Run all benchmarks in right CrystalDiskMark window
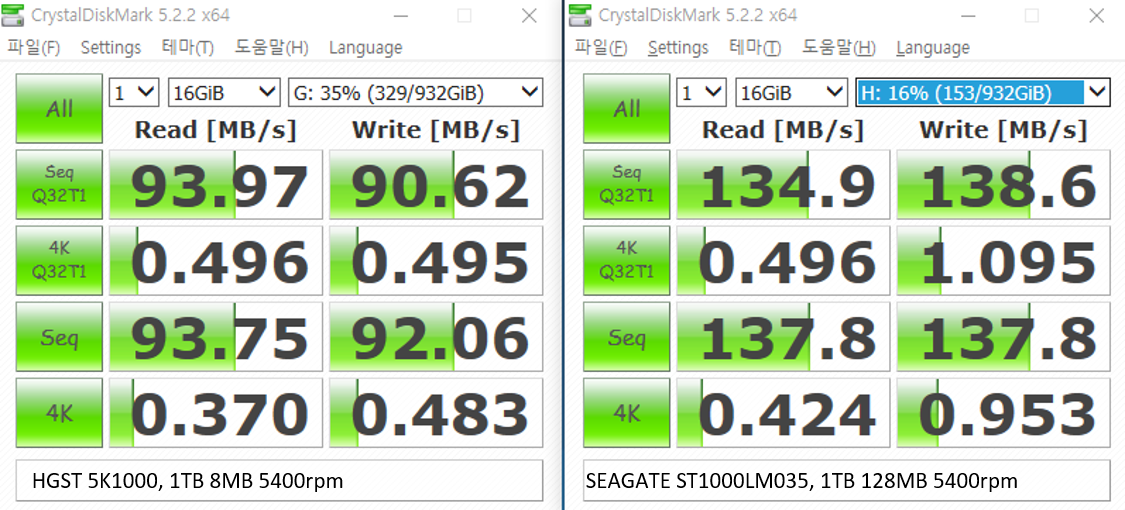Screen dimensions: 1125x510 (627, 109)
